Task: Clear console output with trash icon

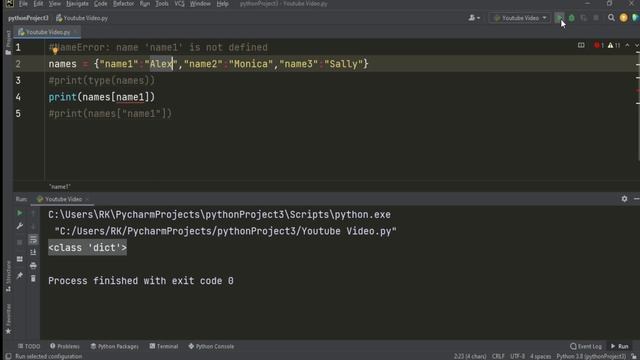Action: tap(33, 279)
